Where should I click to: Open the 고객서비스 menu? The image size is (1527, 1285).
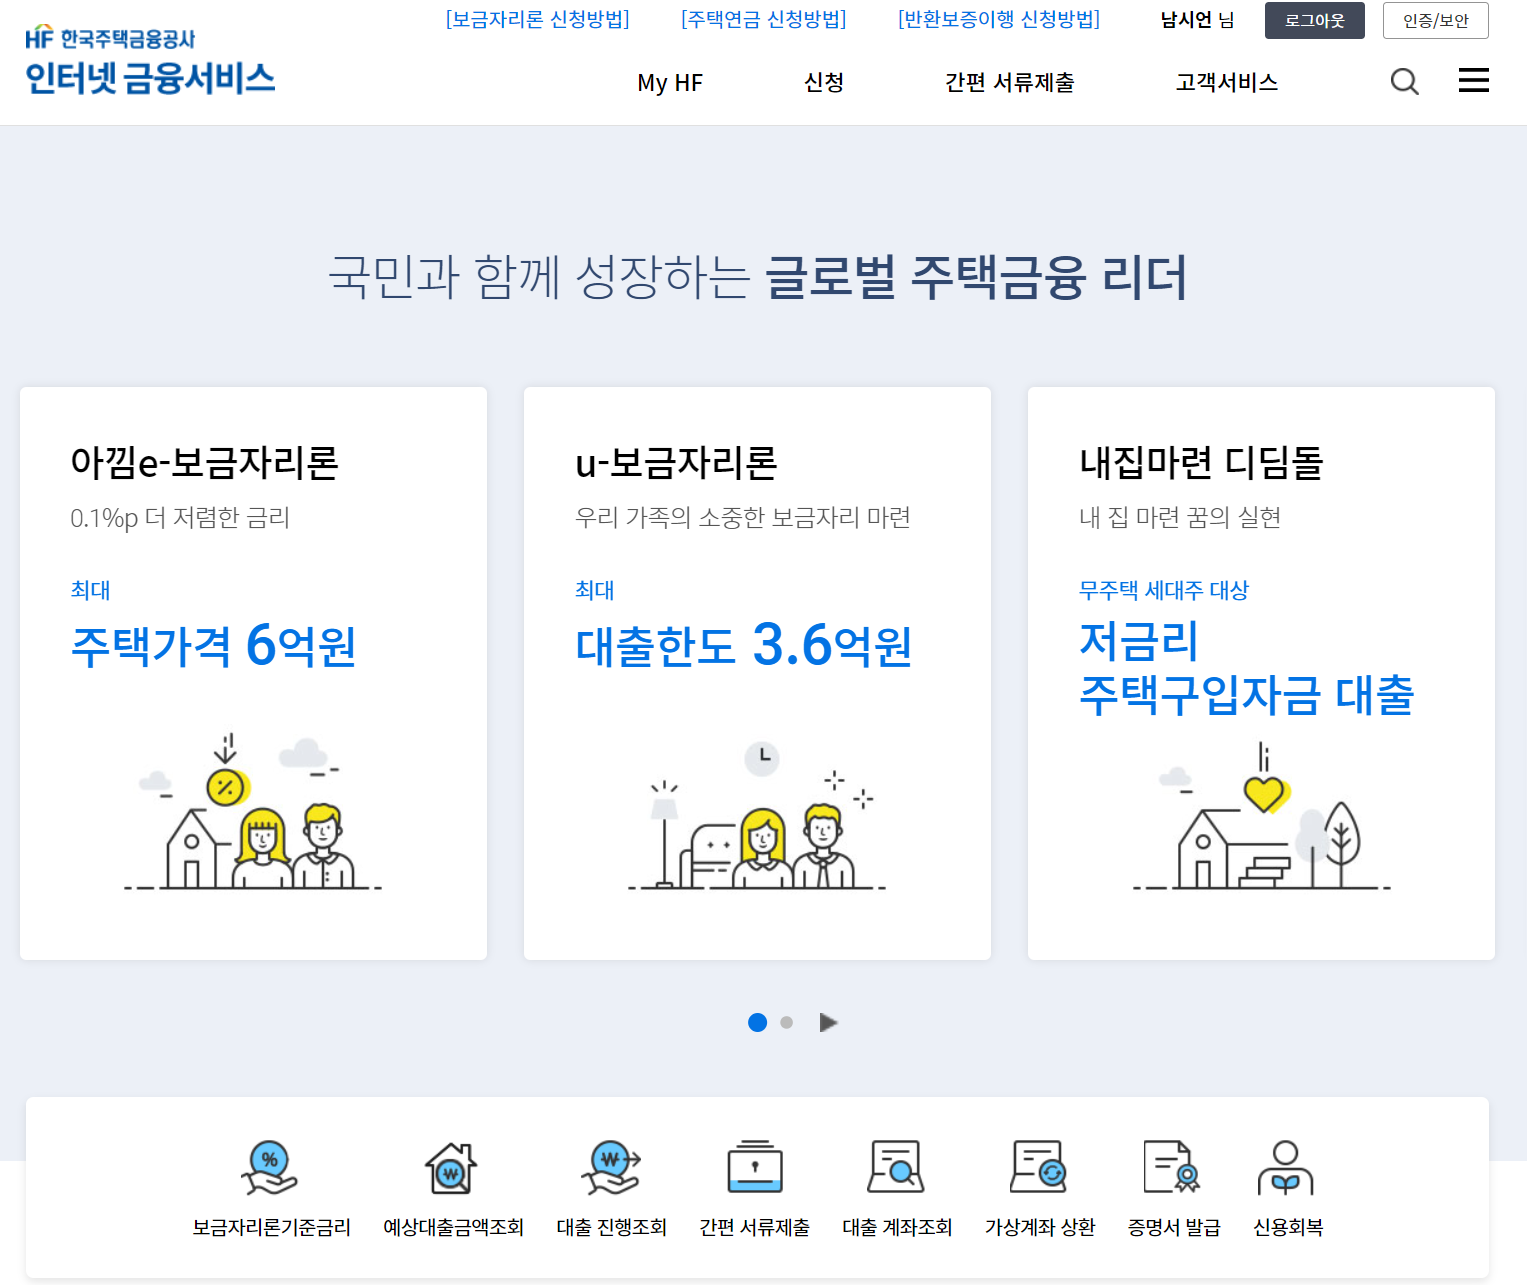[x=1227, y=82]
